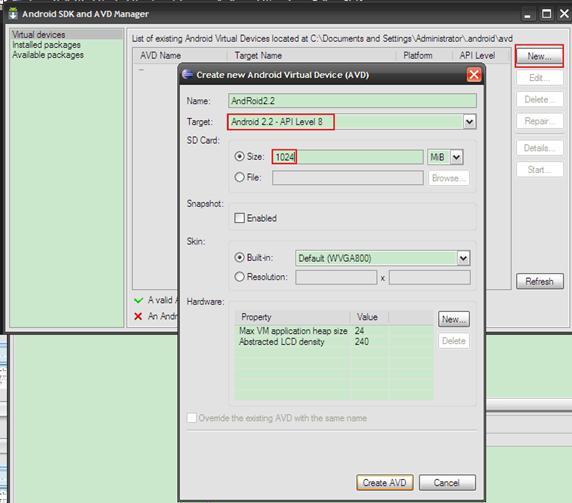The image size is (572, 503).
Task: Click the Edit... button in AVD Manager
Action: click(540, 78)
